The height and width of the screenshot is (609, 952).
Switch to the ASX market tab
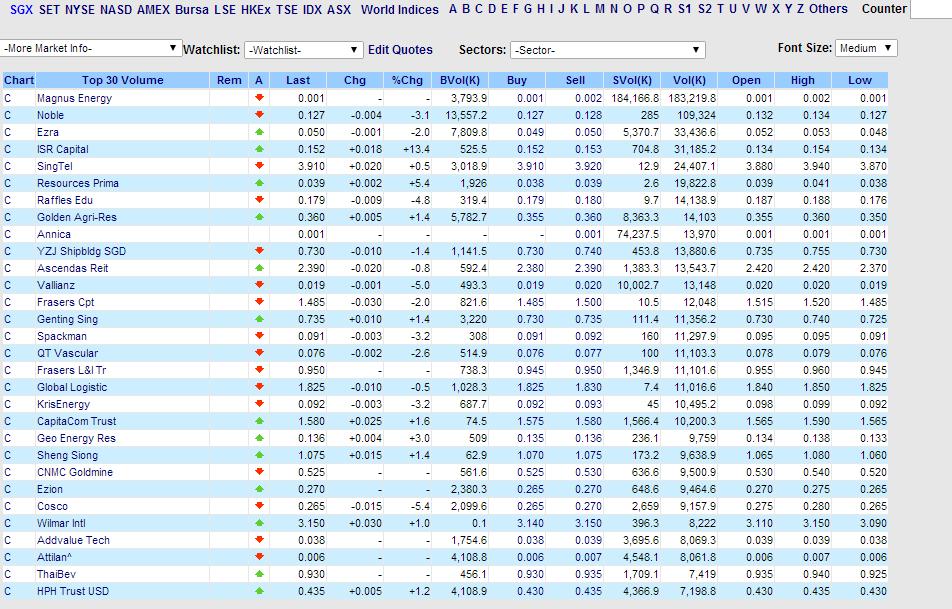(x=339, y=10)
